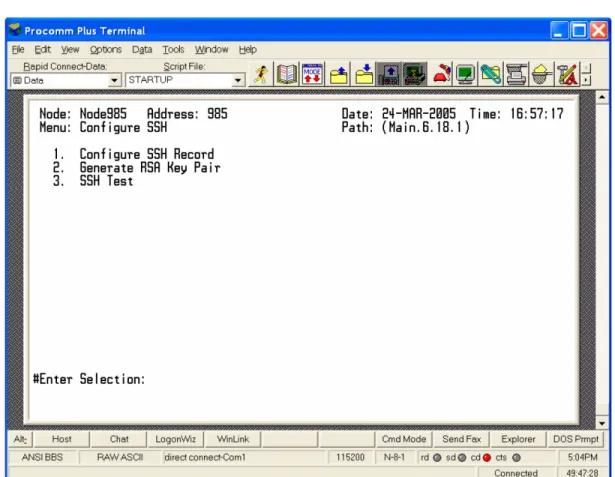Click the Script File label
The width and height of the screenshot is (615, 477).
[x=184, y=66]
